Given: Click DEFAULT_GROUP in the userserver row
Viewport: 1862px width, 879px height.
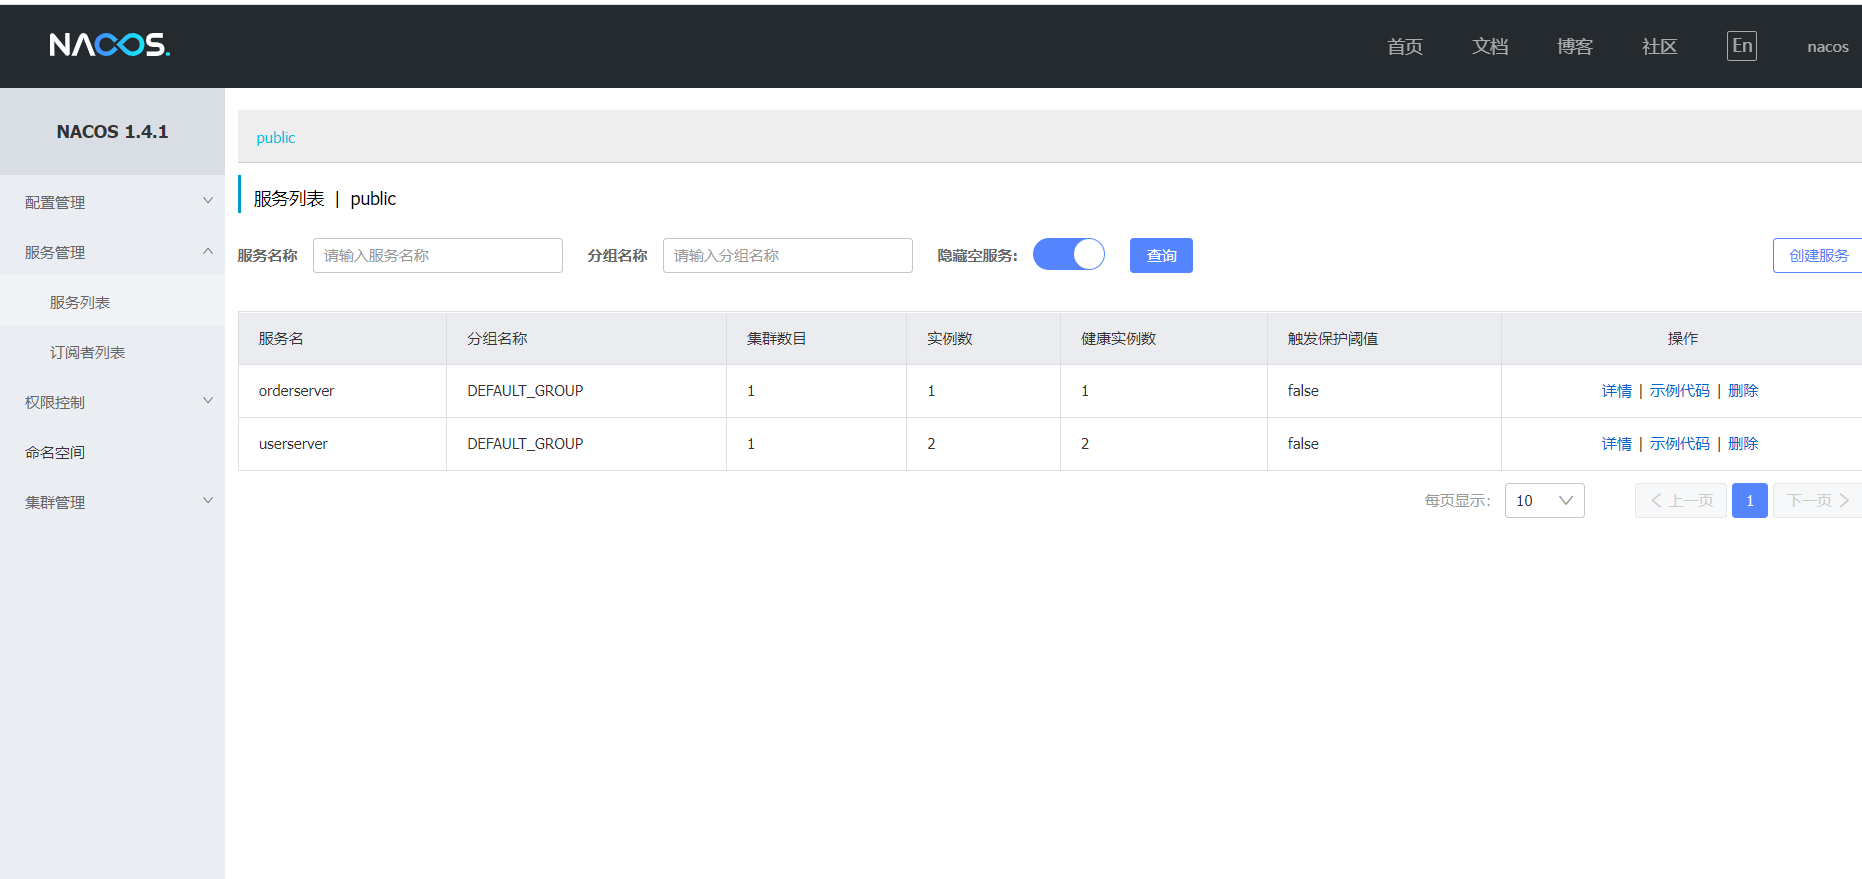Looking at the screenshot, I should point(525,443).
